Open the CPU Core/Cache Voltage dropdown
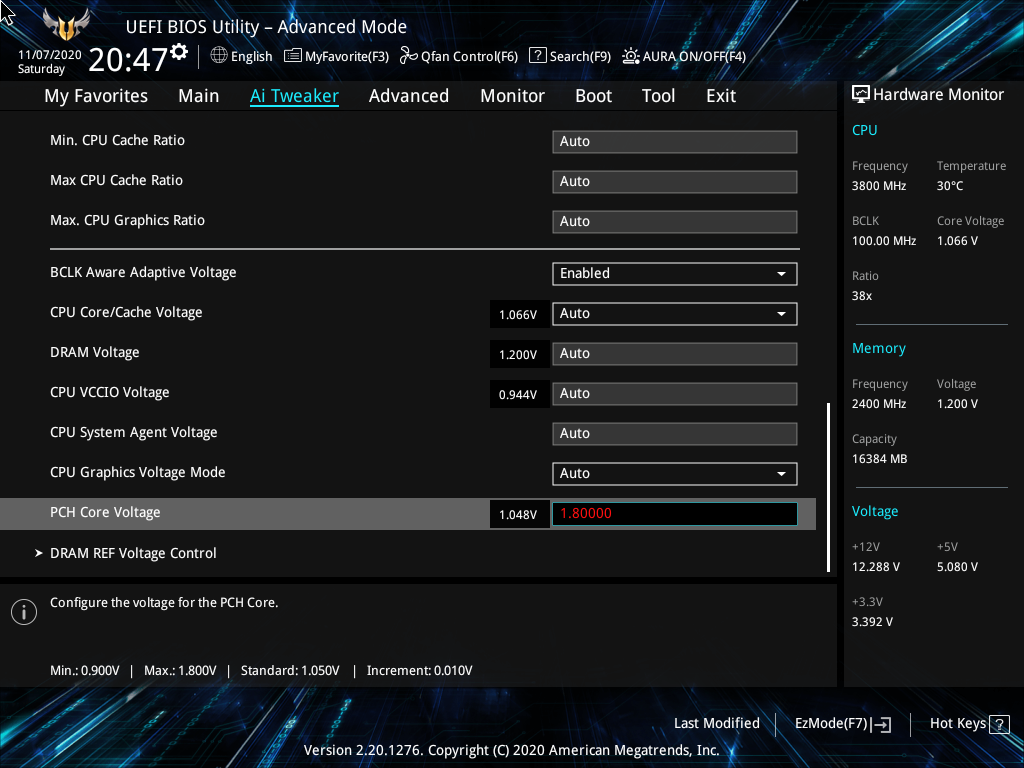 (675, 313)
